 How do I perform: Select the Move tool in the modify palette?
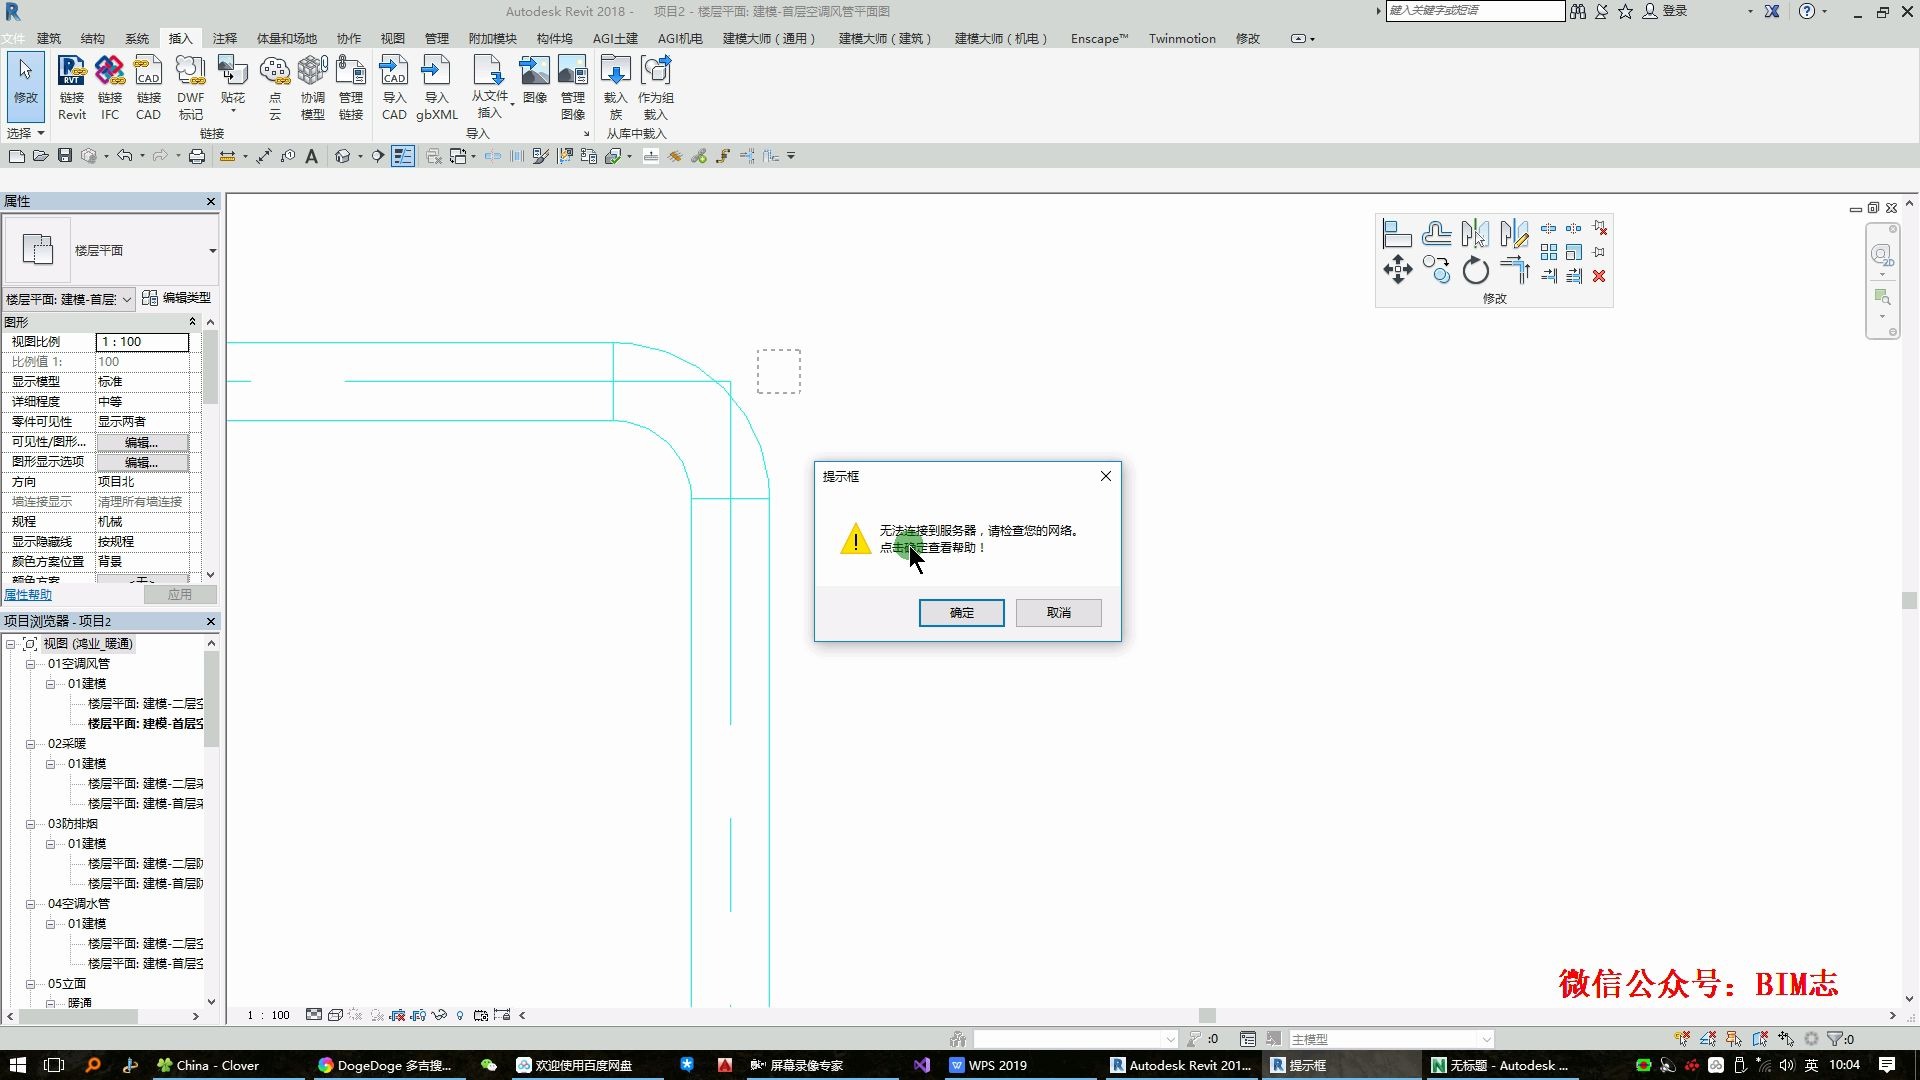1397,269
